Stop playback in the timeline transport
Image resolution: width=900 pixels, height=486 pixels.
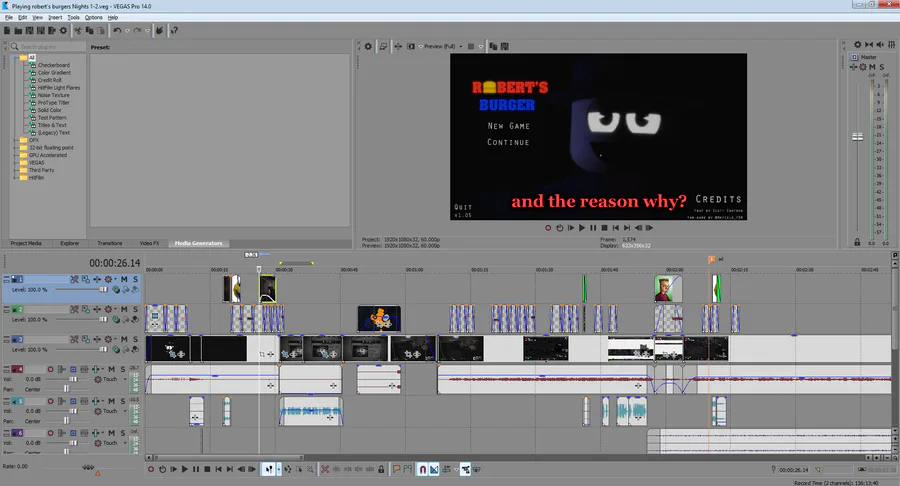pos(207,469)
